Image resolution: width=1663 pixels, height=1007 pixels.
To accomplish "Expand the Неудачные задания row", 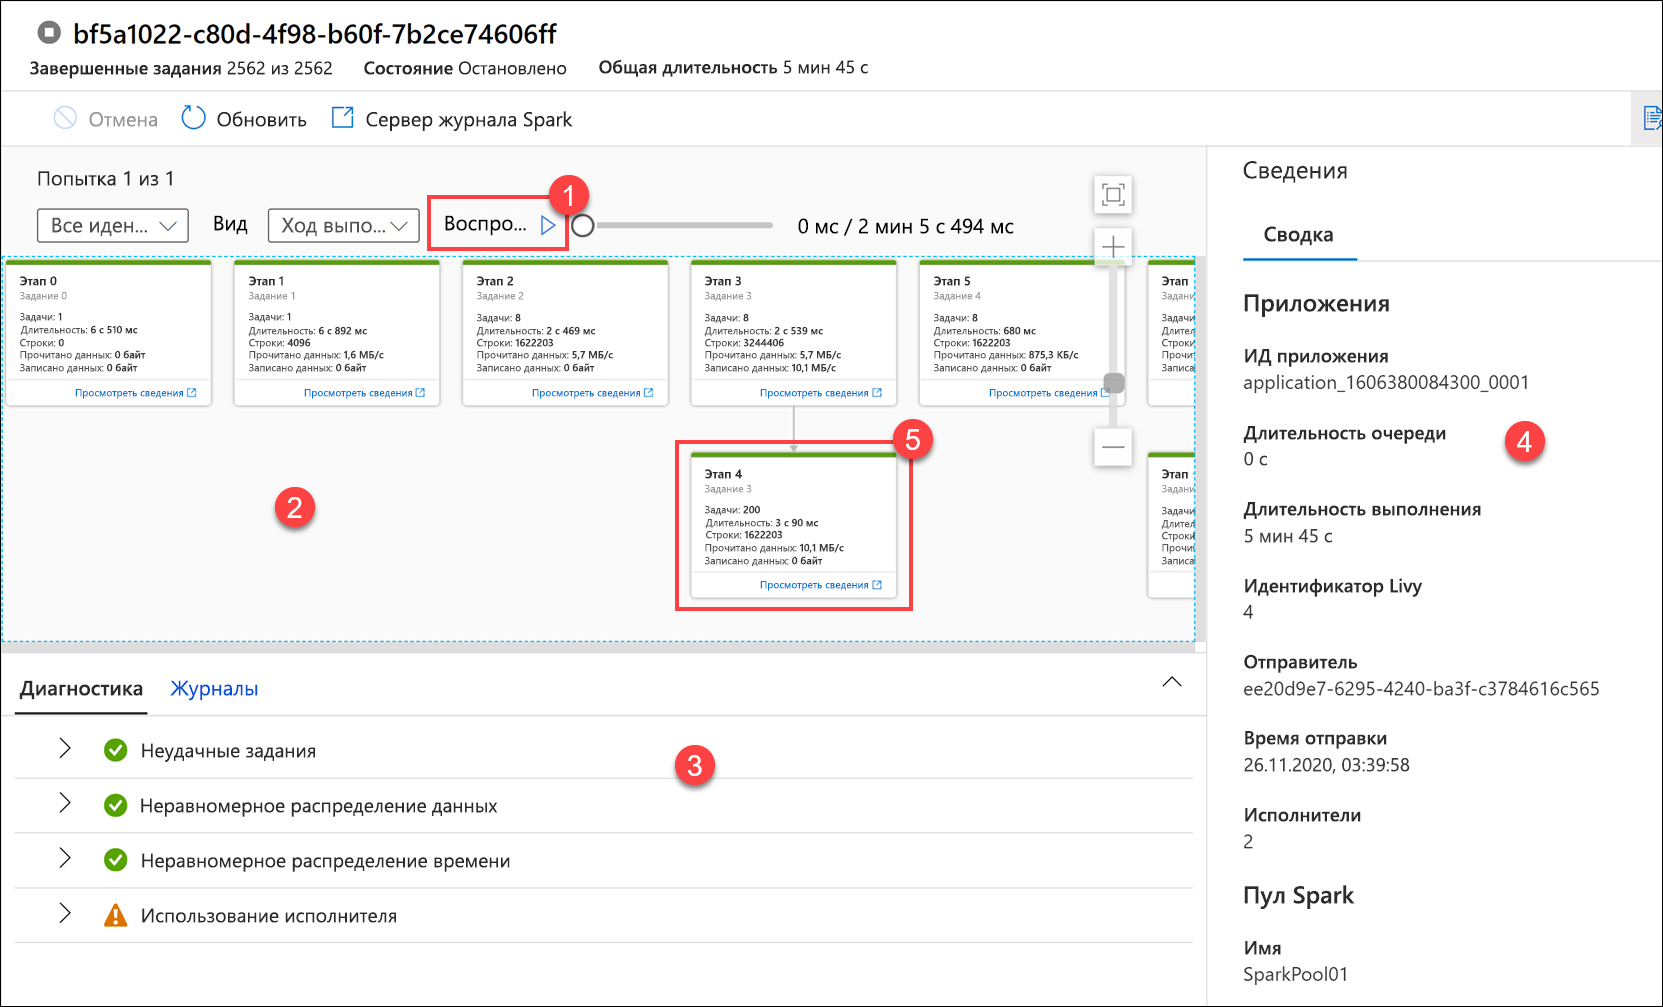I will click(x=65, y=749).
